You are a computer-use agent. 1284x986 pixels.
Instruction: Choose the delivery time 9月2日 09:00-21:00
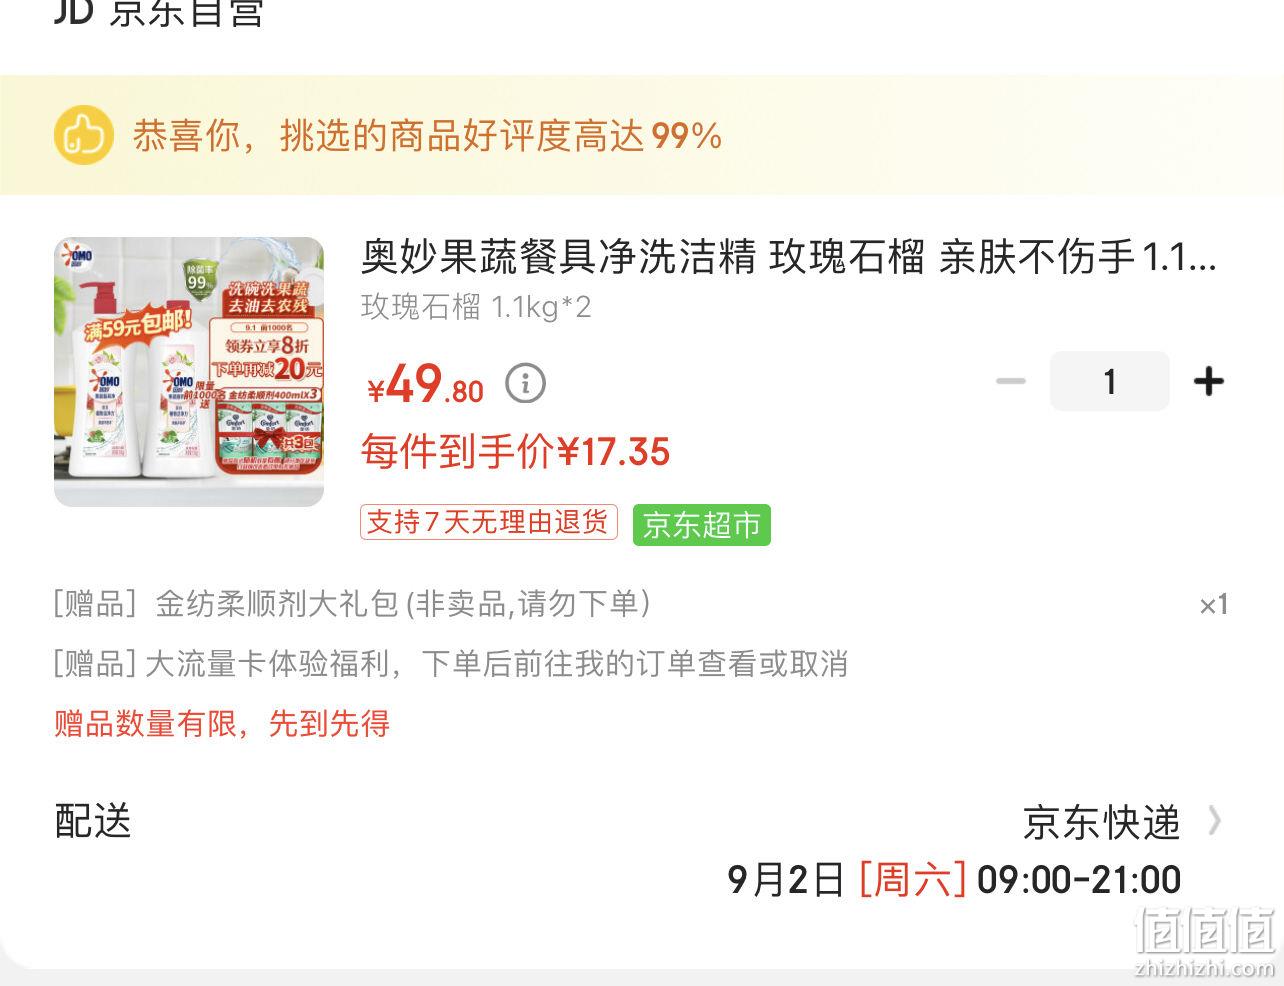pyautogui.click(x=954, y=880)
